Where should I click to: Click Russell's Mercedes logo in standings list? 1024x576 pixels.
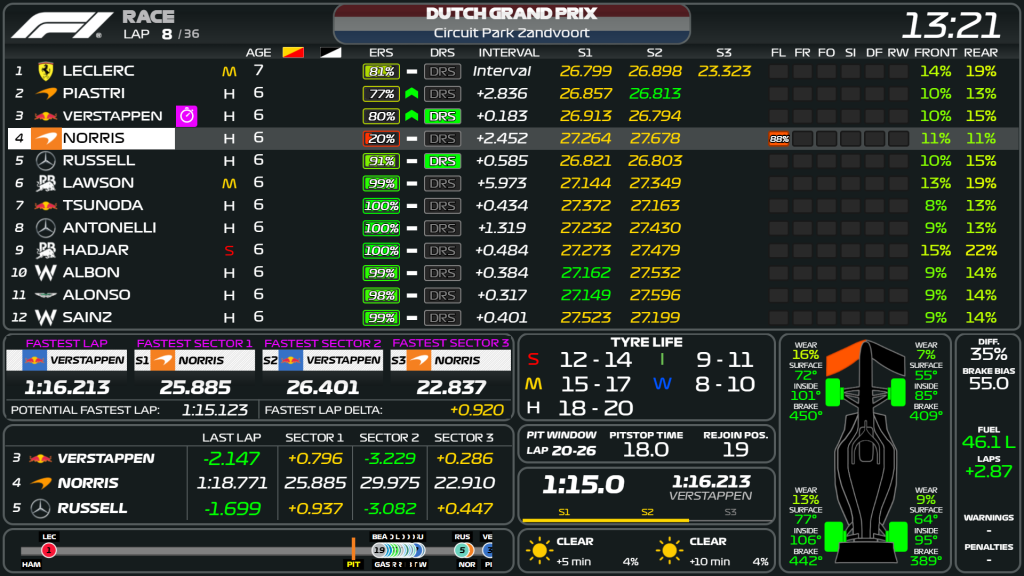45,161
